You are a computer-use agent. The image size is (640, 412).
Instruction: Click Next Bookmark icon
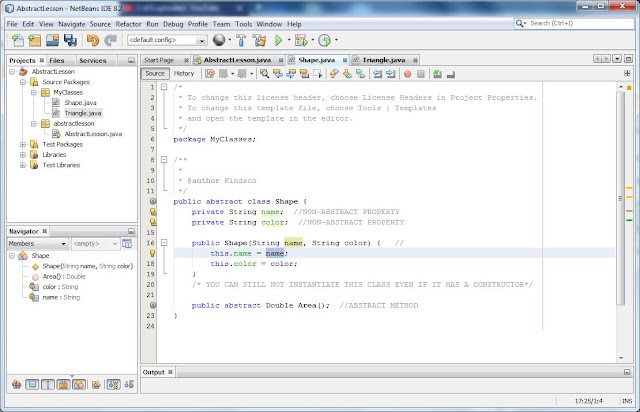tap(347, 73)
